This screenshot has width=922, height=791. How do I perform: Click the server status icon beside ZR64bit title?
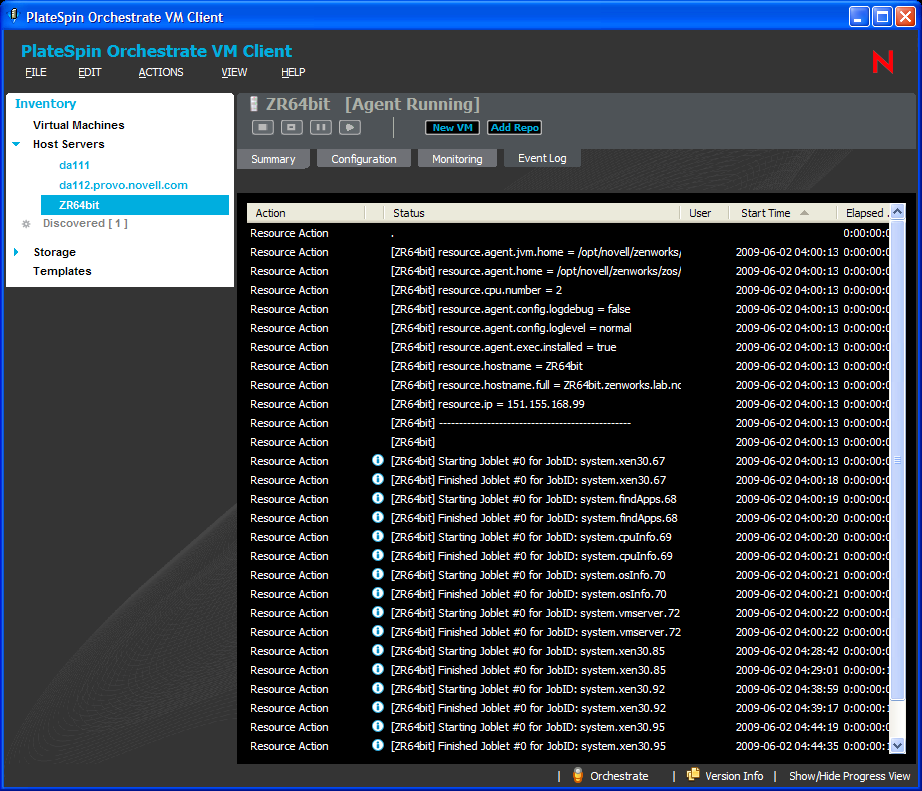coord(254,104)
